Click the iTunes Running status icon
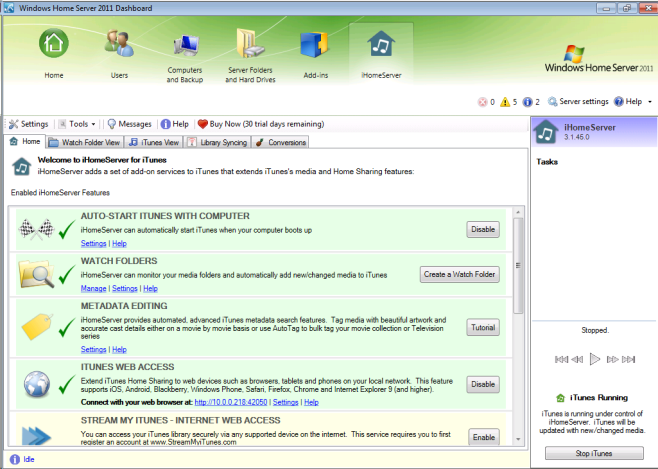 point(560,398)
